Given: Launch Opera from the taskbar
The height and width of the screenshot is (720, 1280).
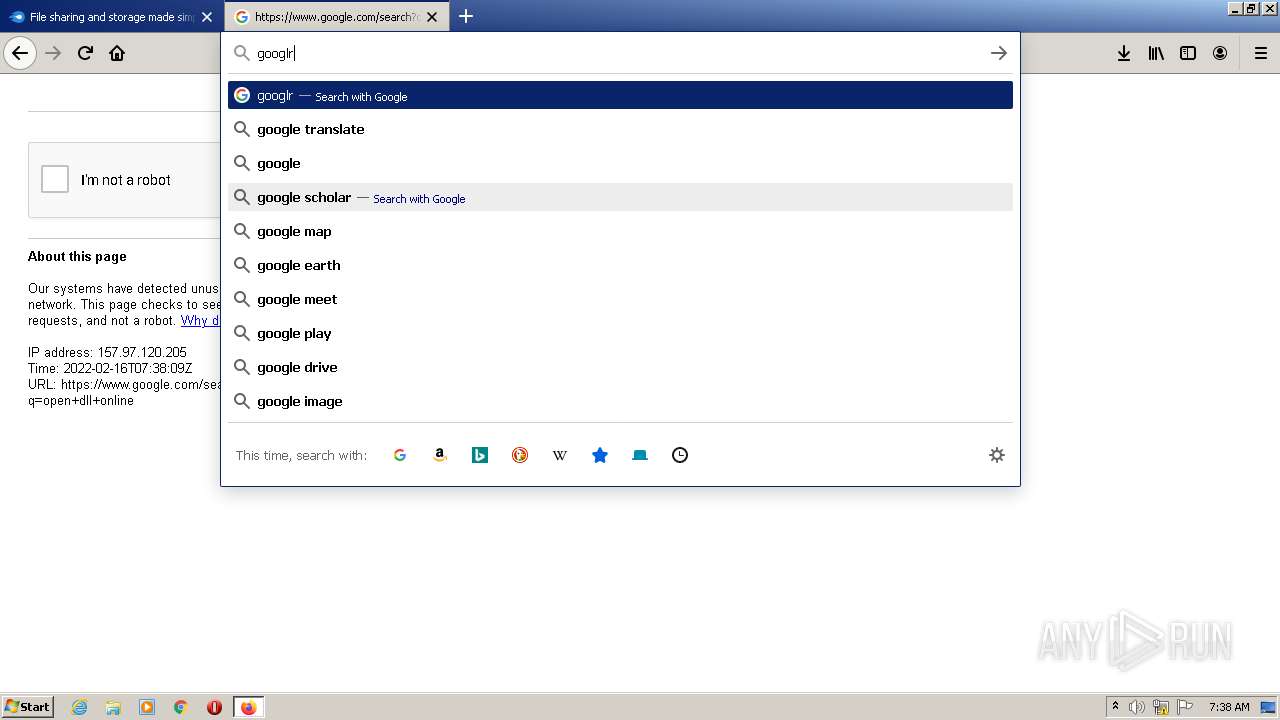Looking at the screenshot, I should pos(214,707).
